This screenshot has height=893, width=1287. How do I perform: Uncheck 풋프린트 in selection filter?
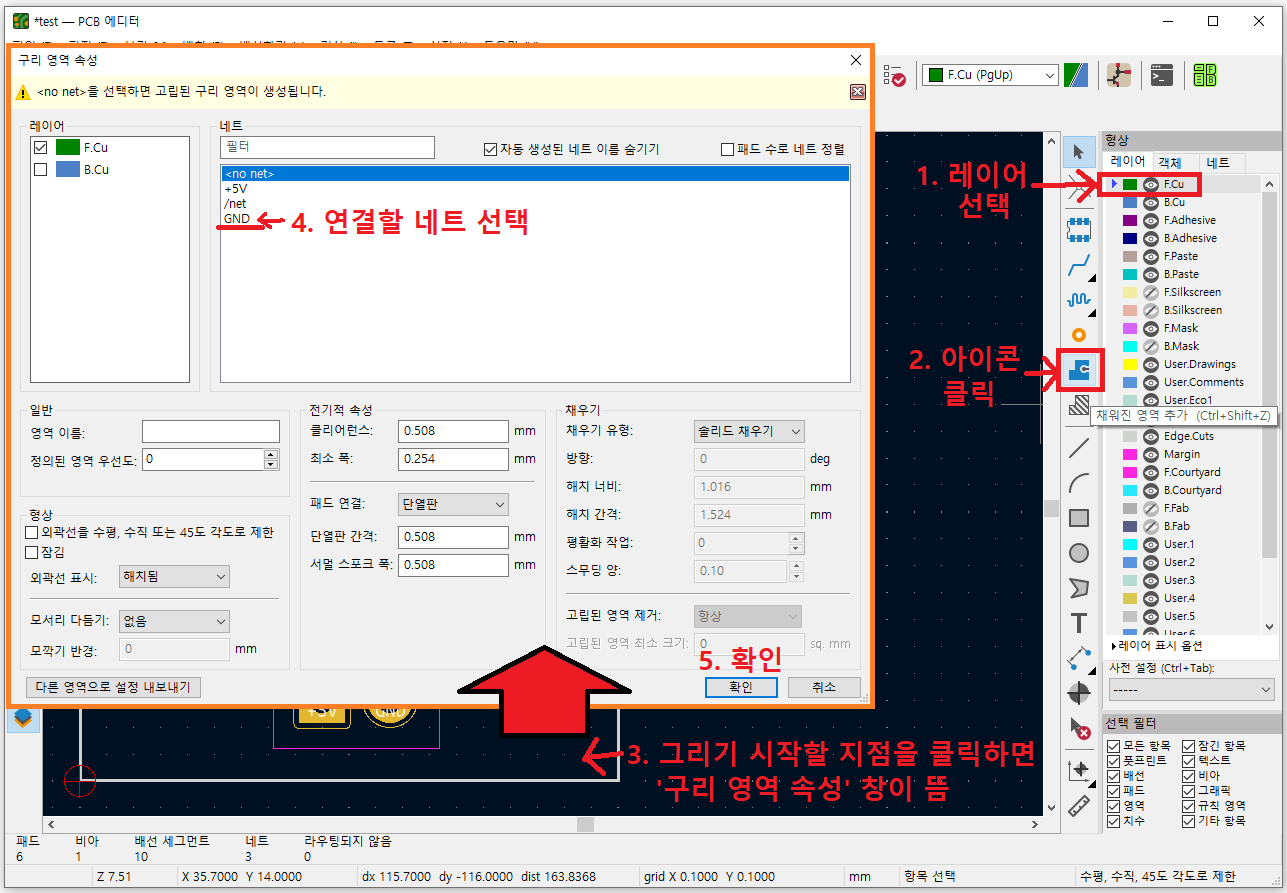(x=1115, y=761)
